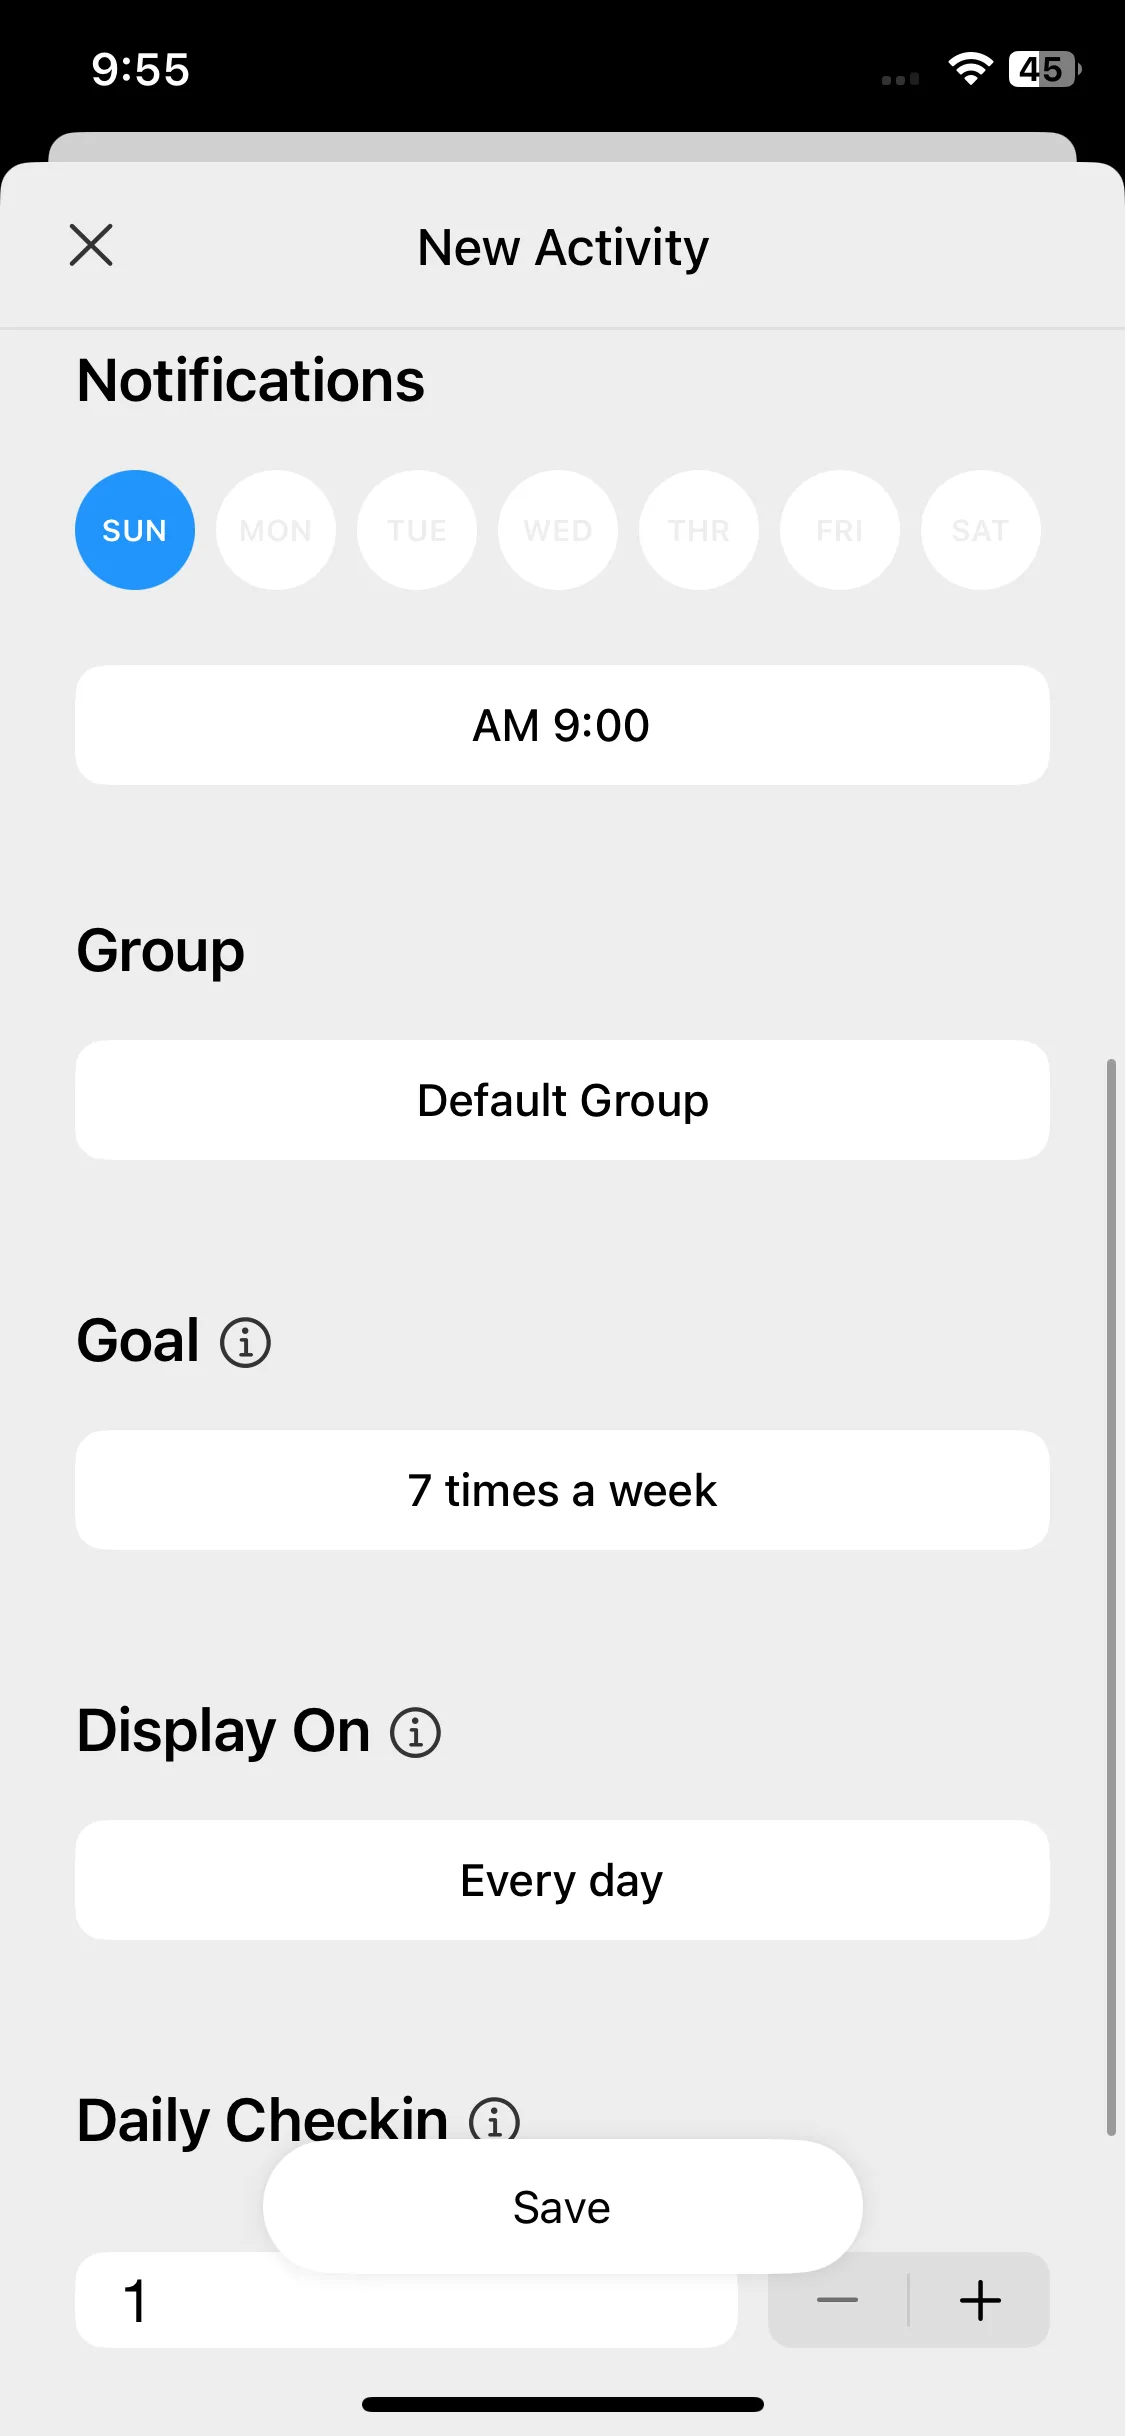Screen dimensions: 1125x2436
Task: Decrease daily checkin count with minus
Action: point(837,2300)
